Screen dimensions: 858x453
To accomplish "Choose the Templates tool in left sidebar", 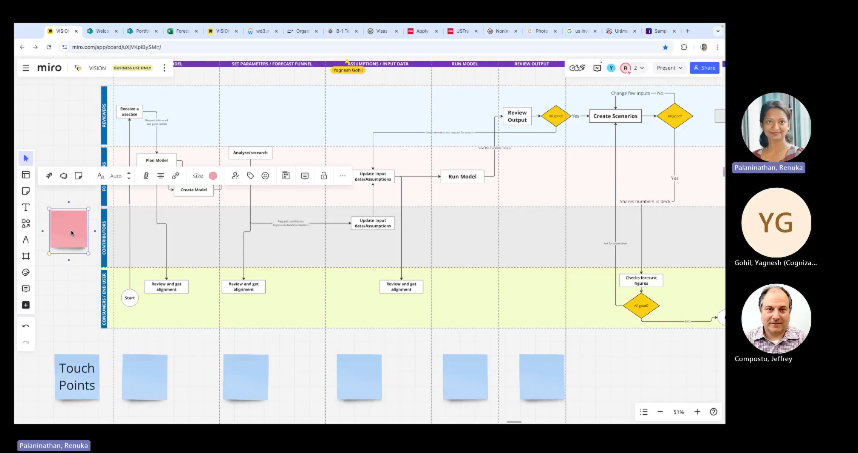I will tap(26, 175).
